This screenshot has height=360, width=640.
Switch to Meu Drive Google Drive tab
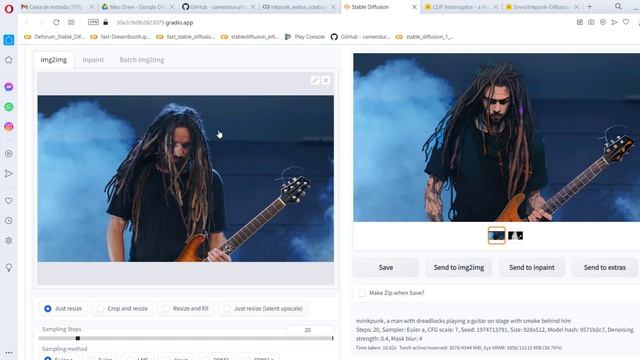[136, 7]
